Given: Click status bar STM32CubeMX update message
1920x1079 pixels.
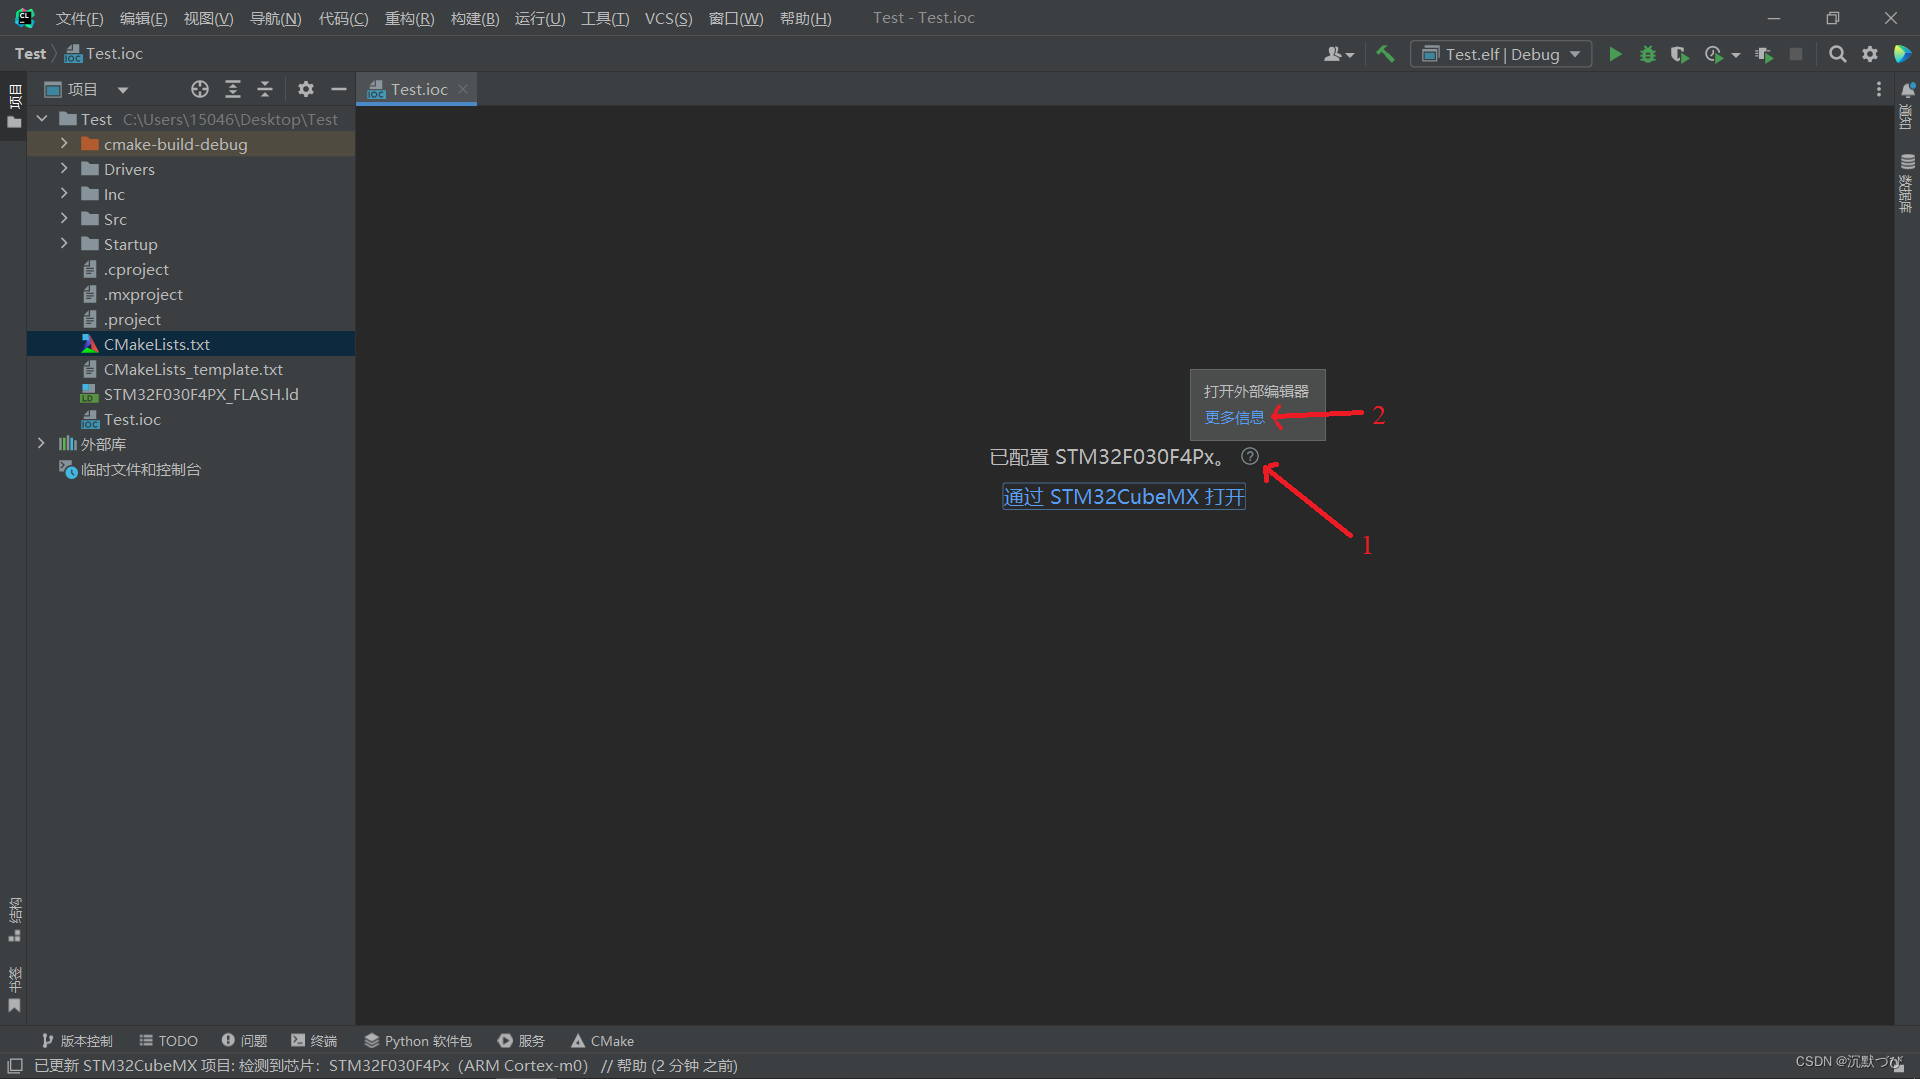Looking at the screenshot, I should [x=386, y=1066].
